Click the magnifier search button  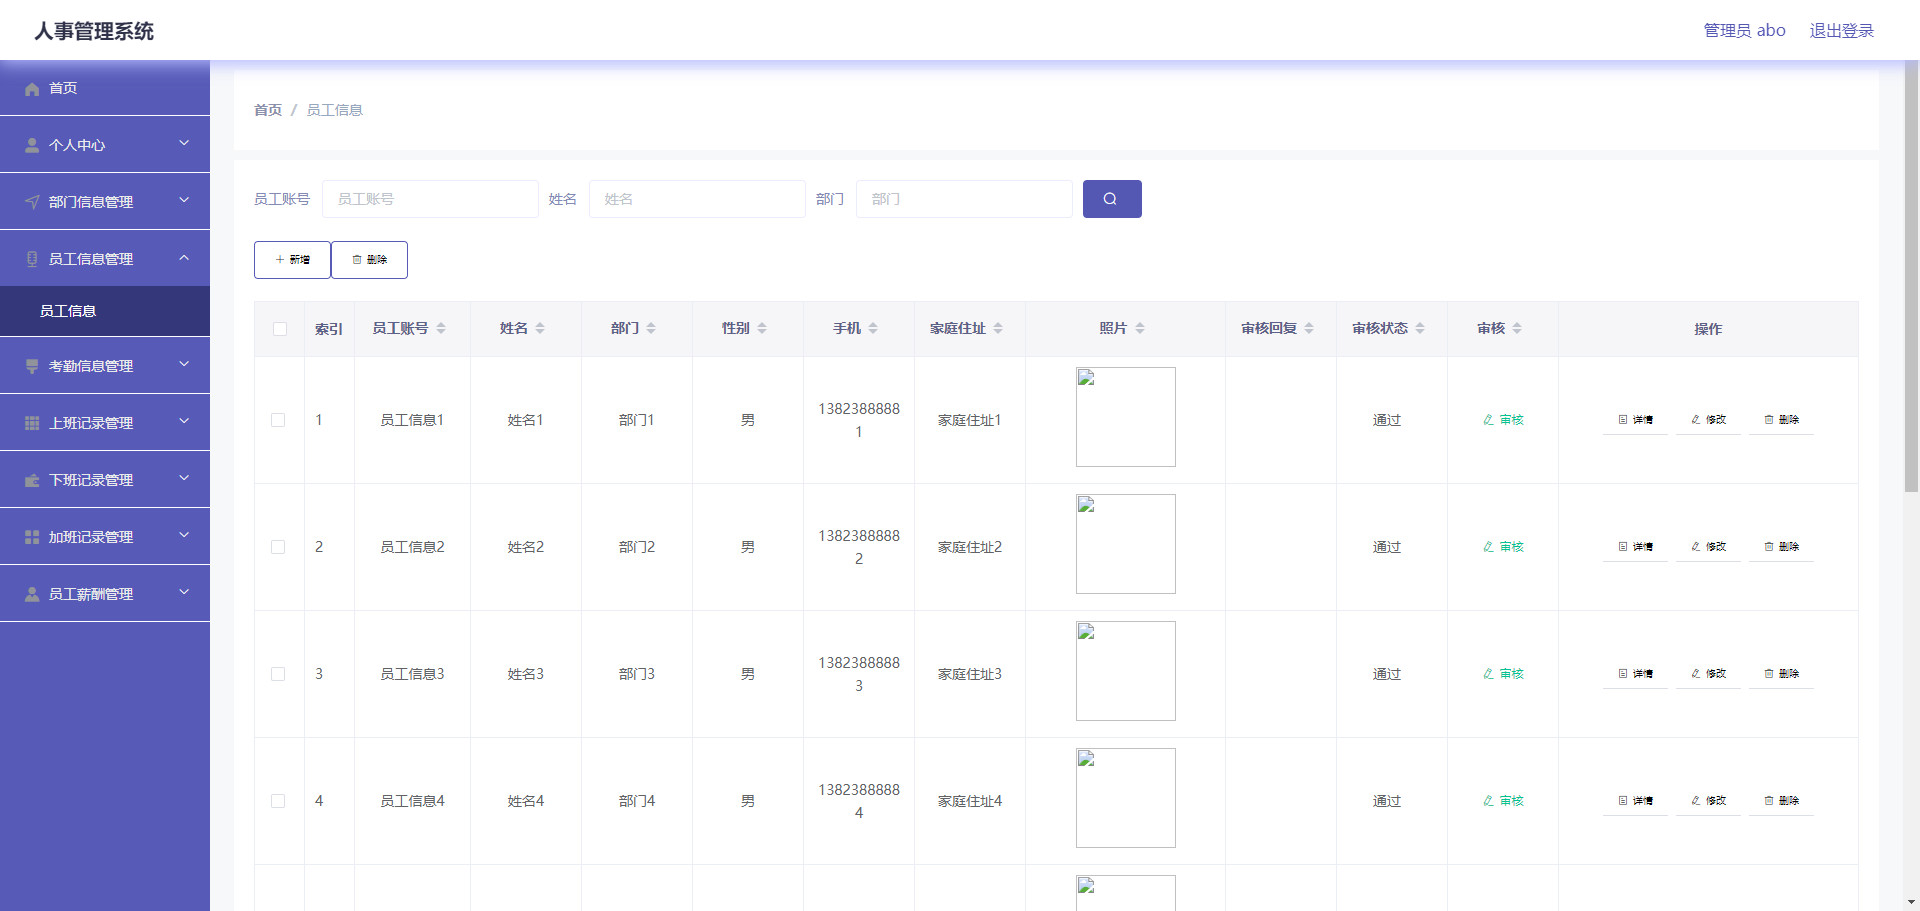[x=1111, y=199]
